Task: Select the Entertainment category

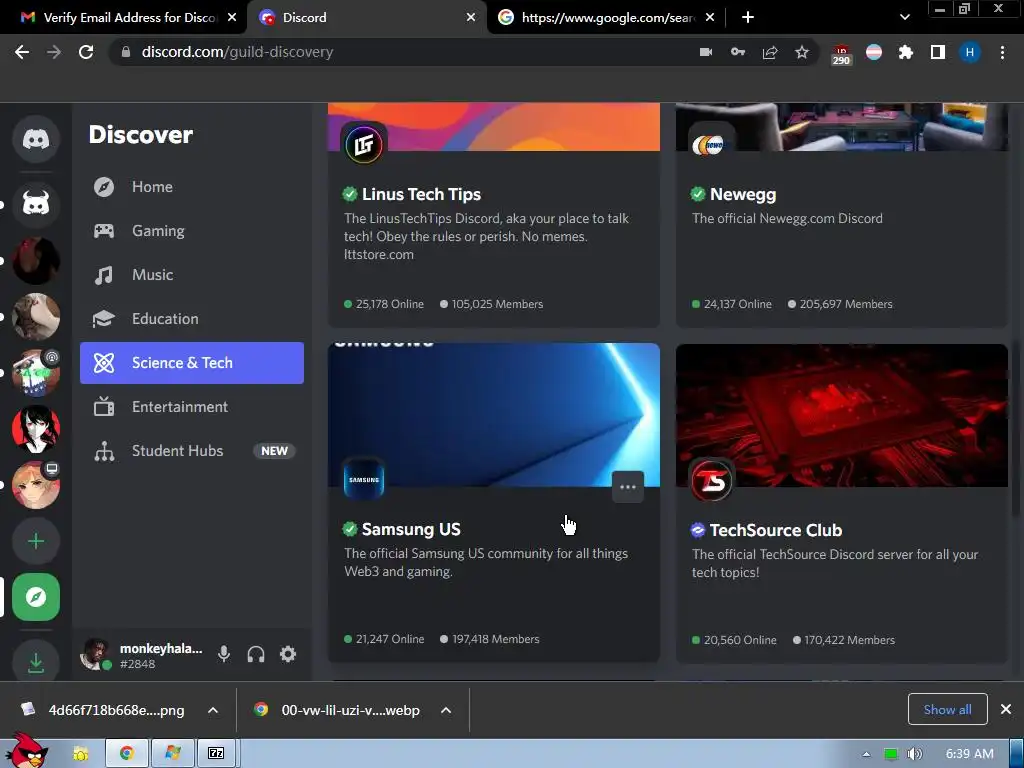Action: 192,407
